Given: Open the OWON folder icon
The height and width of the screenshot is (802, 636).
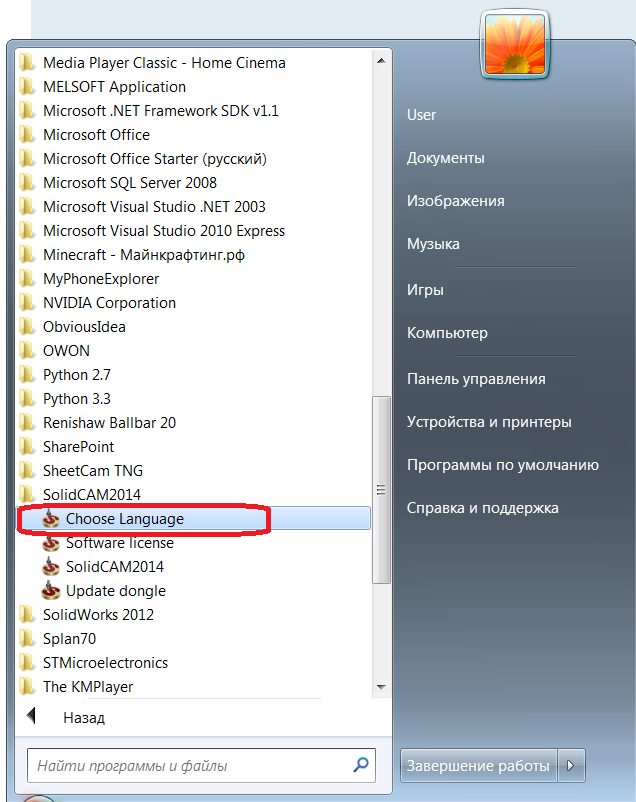Looking at the screenshot, I should tap(27, 351).
